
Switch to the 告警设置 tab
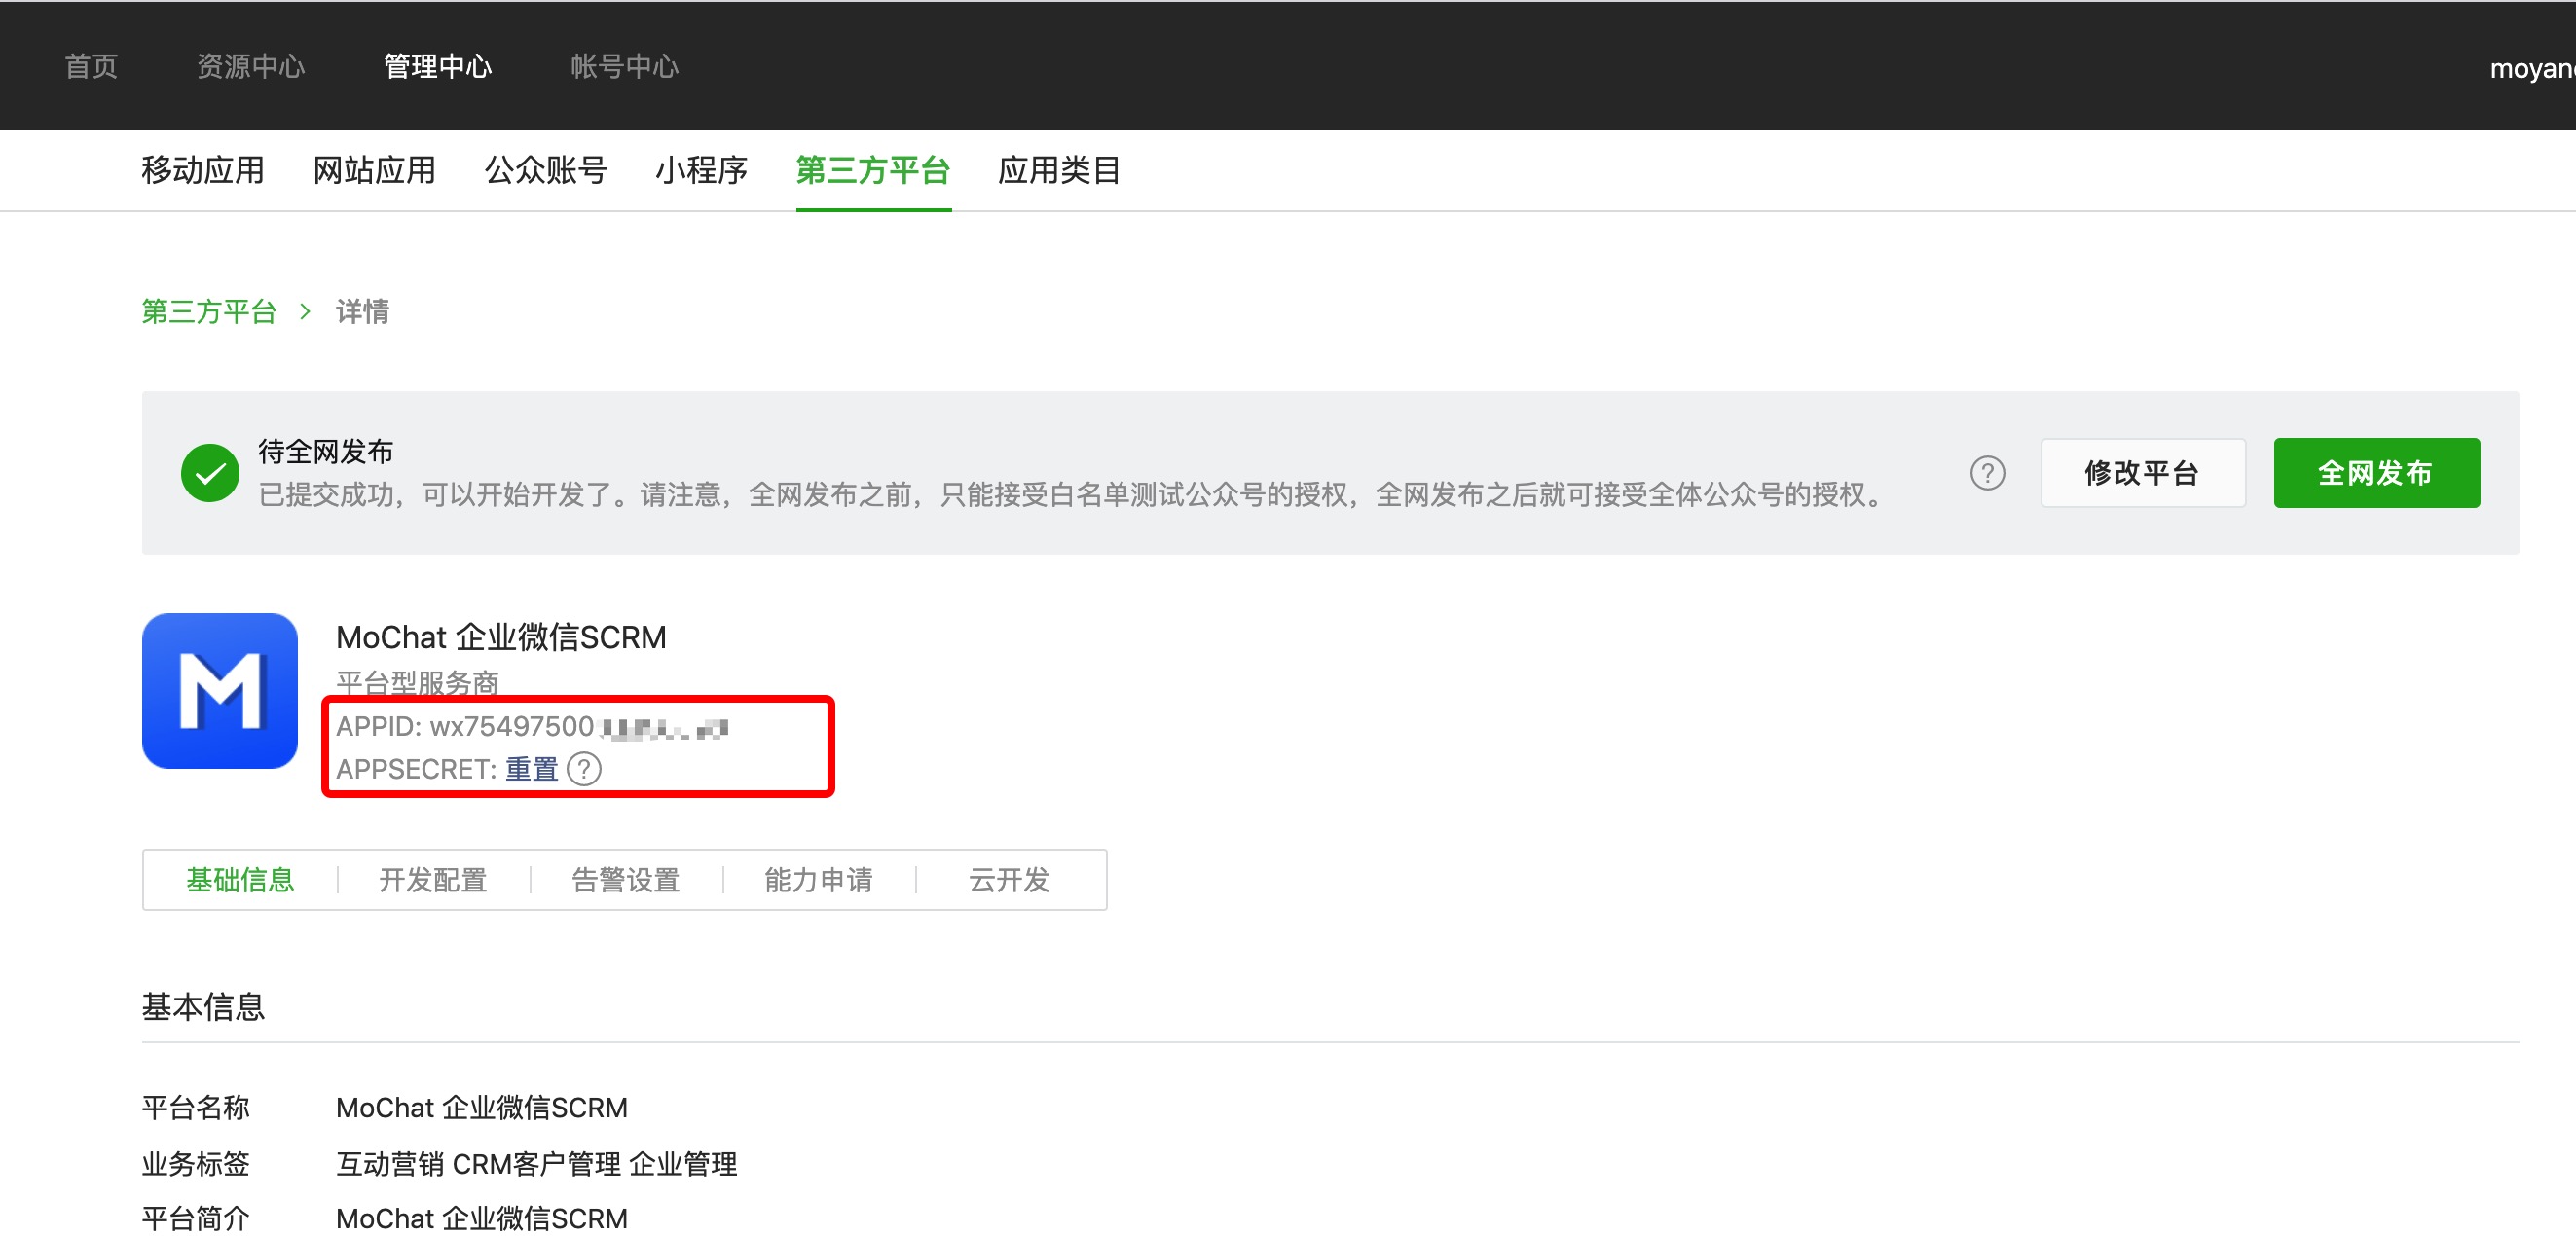pos(625,880)
